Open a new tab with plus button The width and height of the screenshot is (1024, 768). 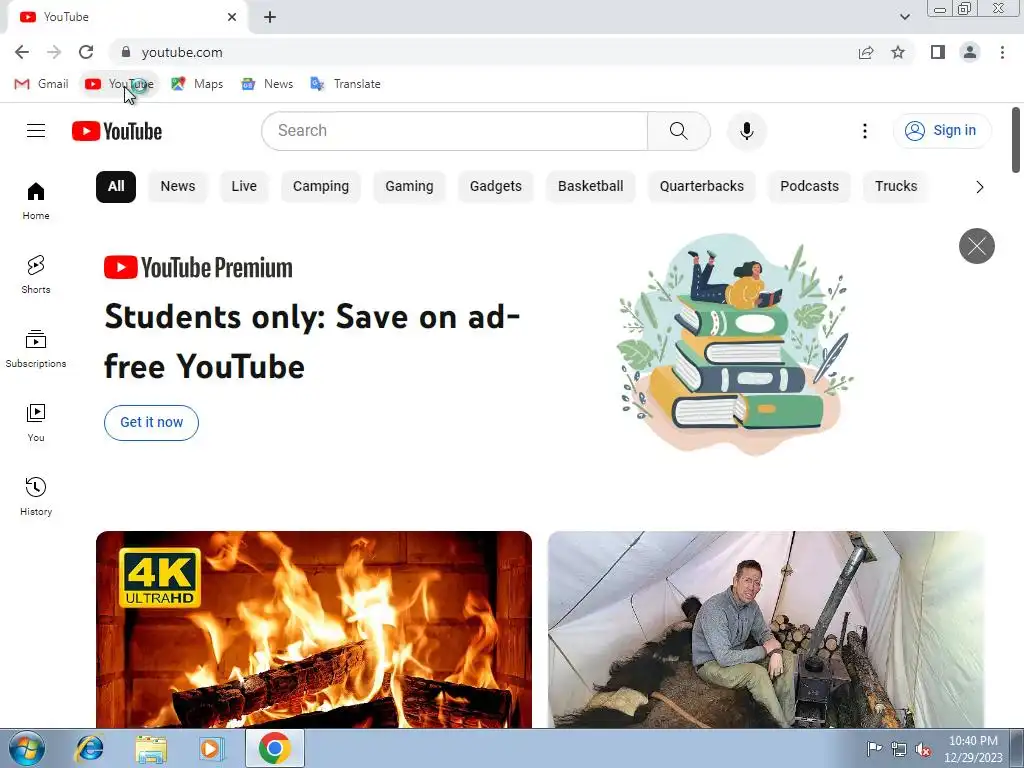click(270, 17)
